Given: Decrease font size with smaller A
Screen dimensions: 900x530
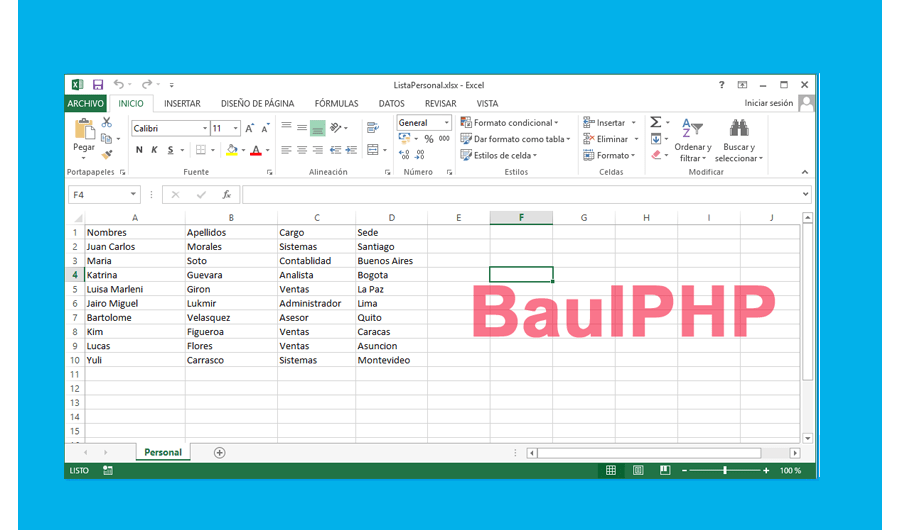Looking at the screenshot, I should point(265,128).
